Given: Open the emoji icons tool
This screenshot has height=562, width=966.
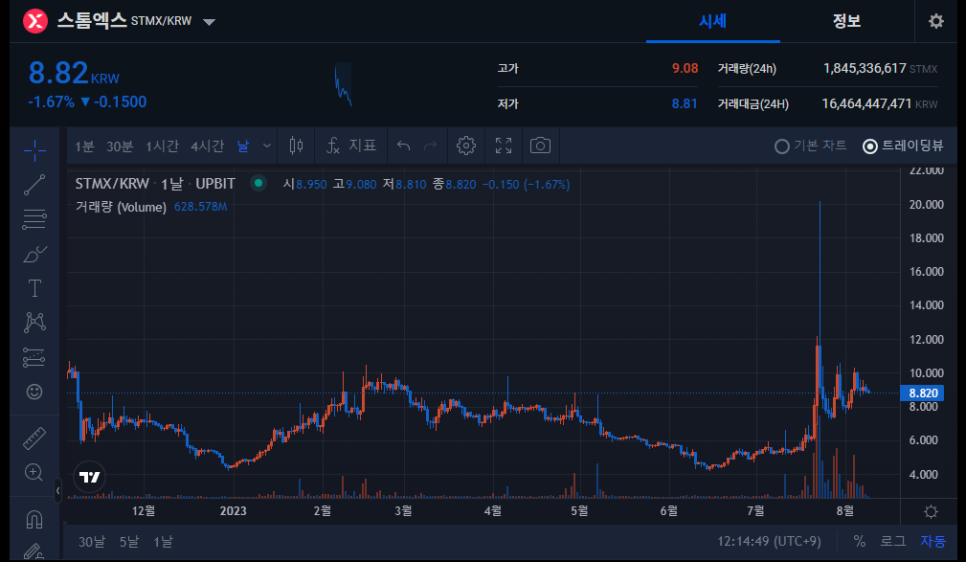Looking at the screenshot, I should (x=34, y=392).
